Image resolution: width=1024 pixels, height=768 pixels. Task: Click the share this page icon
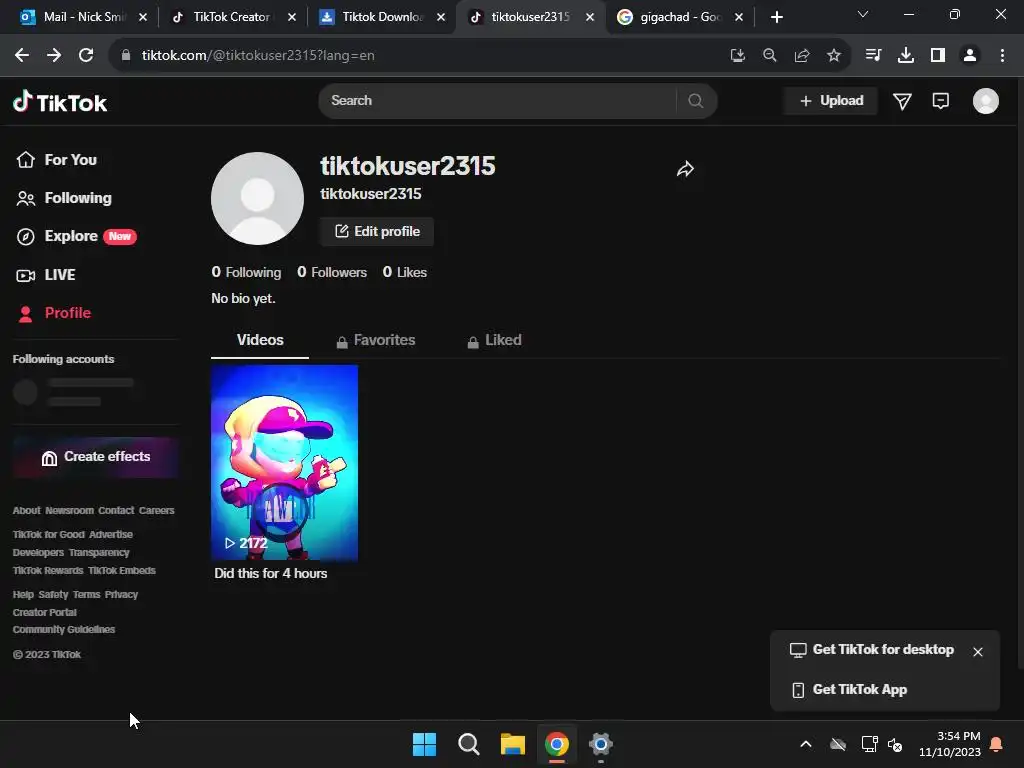[x=802, y=56]
